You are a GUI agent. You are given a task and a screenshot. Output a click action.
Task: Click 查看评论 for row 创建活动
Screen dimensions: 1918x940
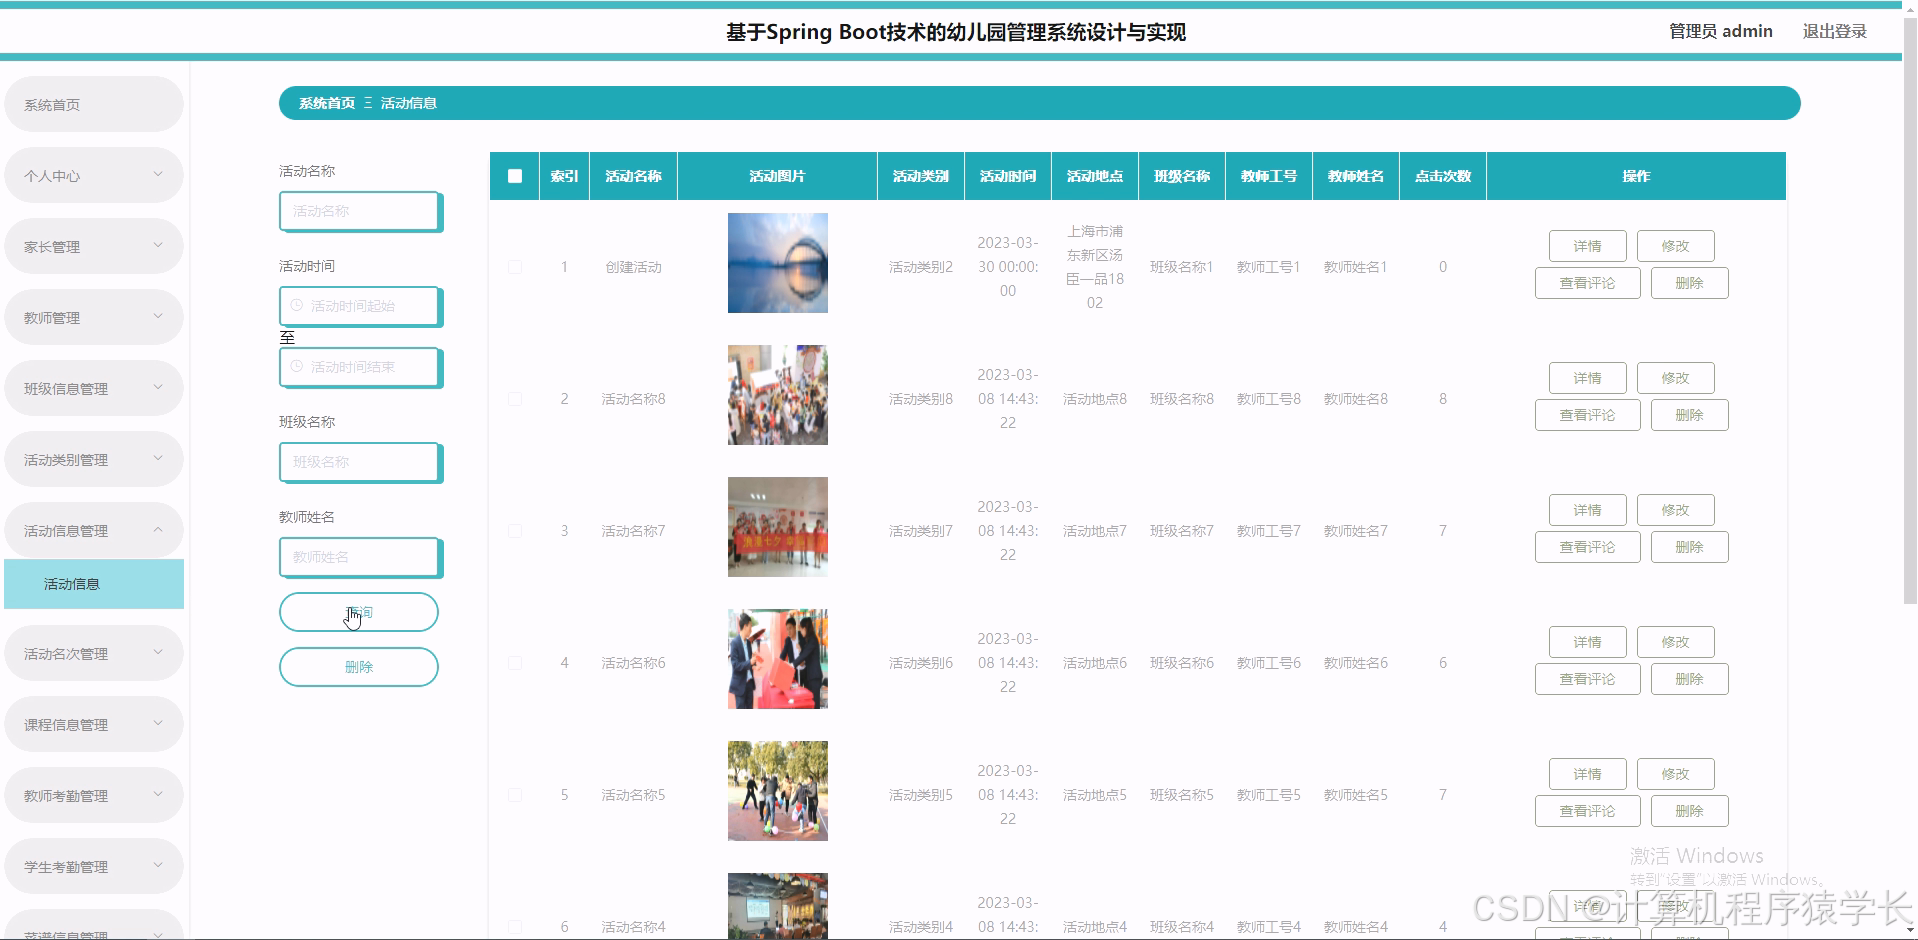(1587, 283)
